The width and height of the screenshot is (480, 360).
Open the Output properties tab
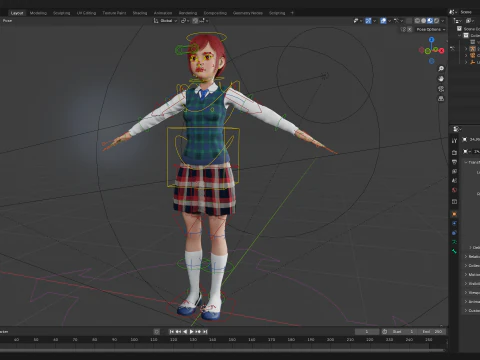point(454,162)
